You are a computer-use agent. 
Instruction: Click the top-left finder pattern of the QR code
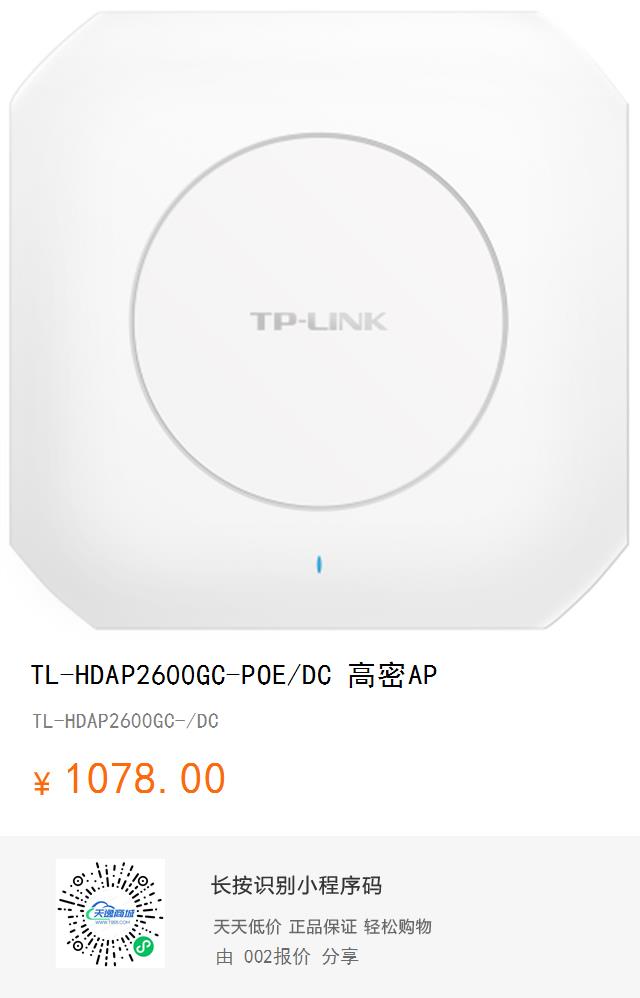click(x=78, y=882)
